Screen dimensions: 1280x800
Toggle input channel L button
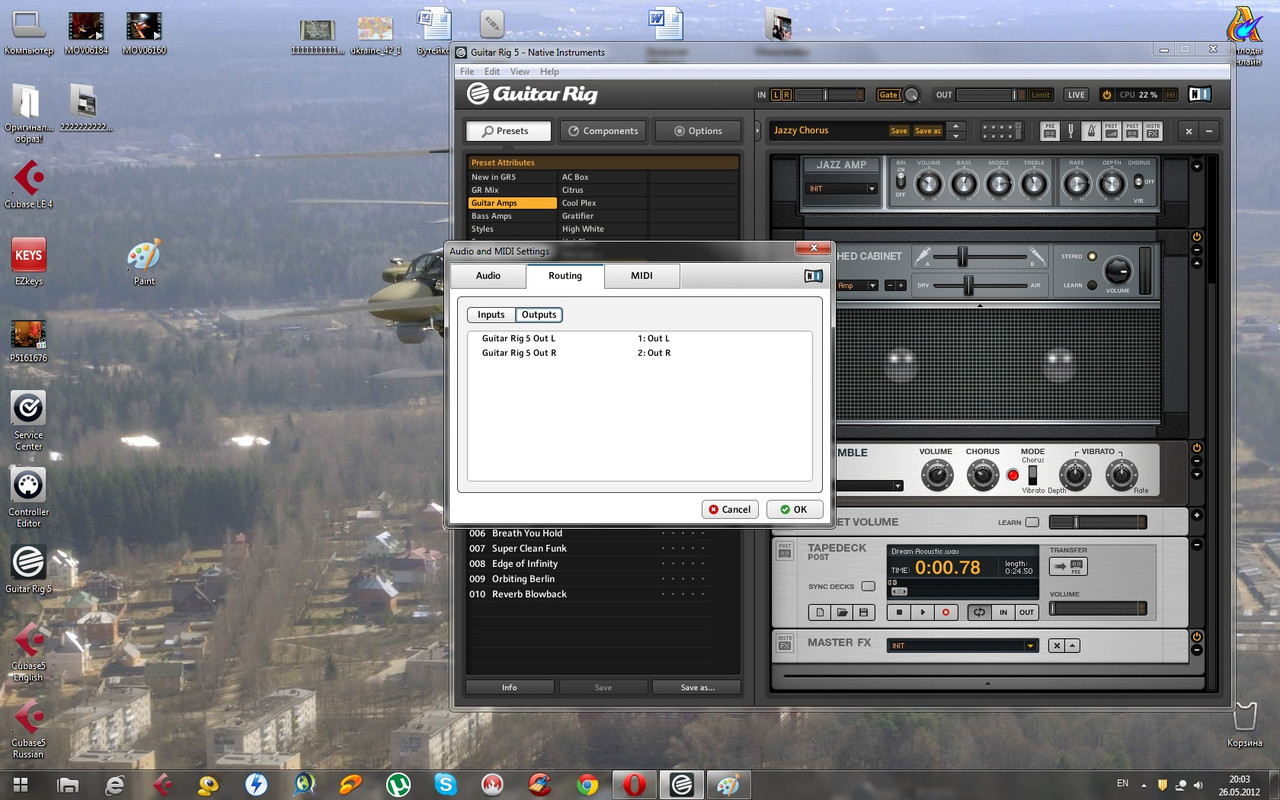(x=775, y=95)
